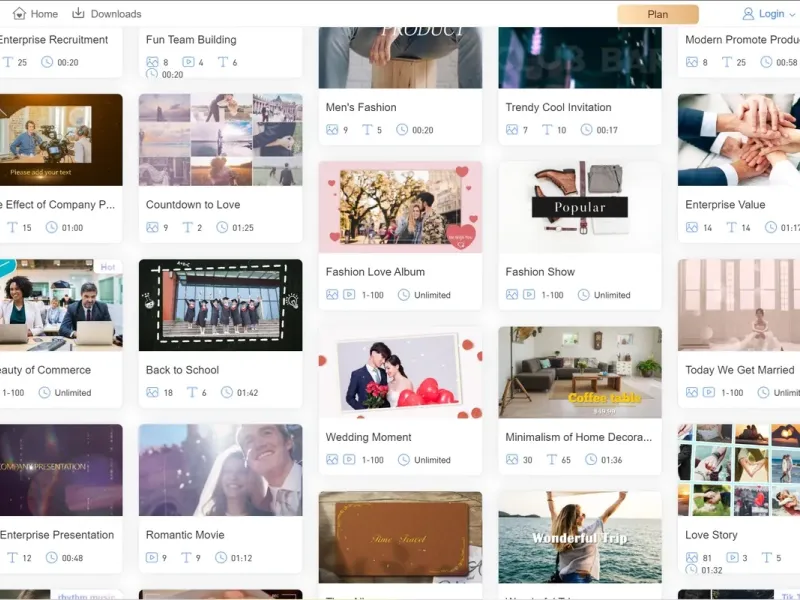
Task: Open the Plan upgrade button
Action: 658,14
